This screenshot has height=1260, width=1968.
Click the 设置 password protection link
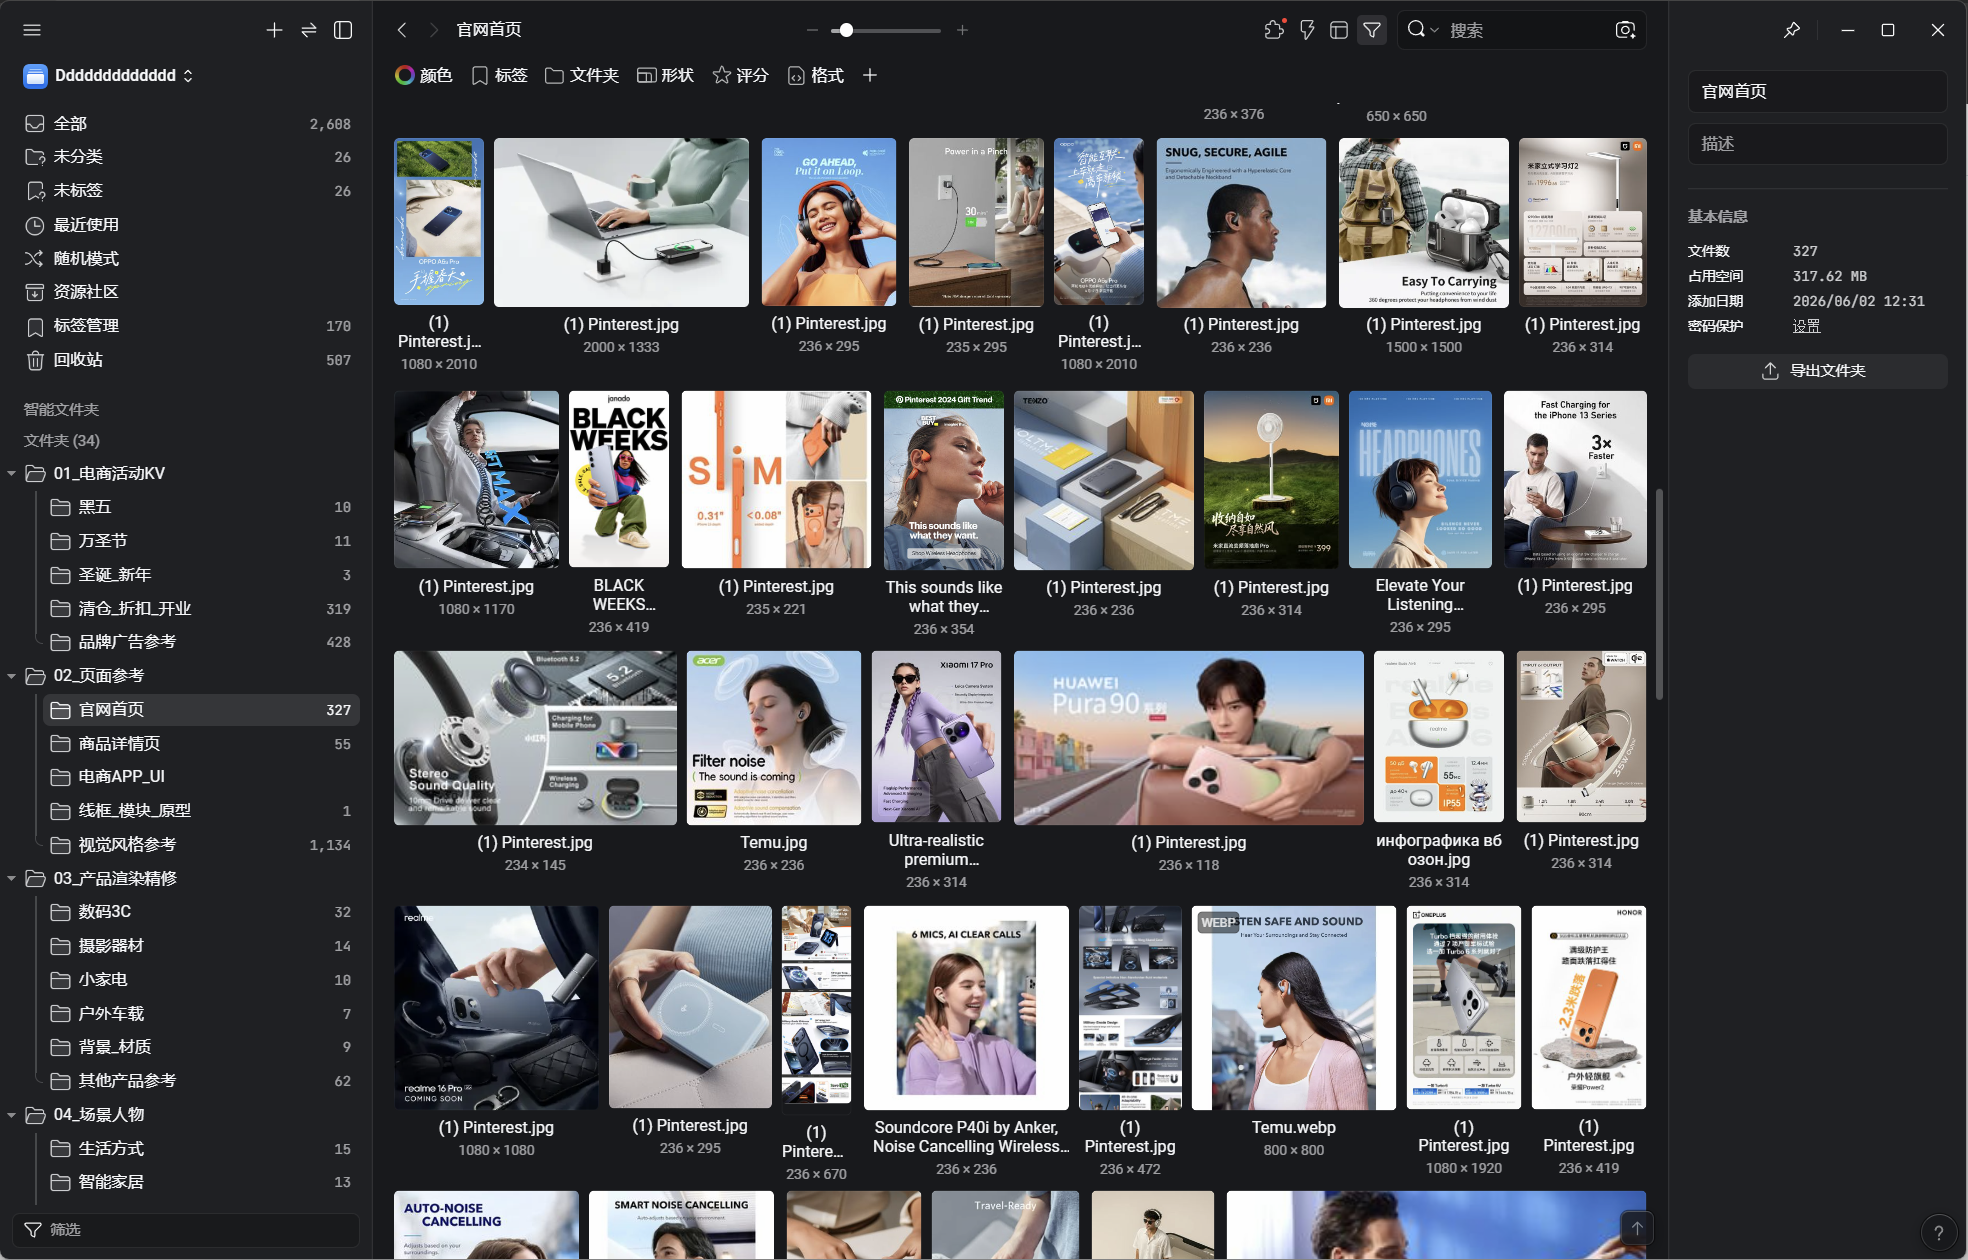click(1806, 326)
